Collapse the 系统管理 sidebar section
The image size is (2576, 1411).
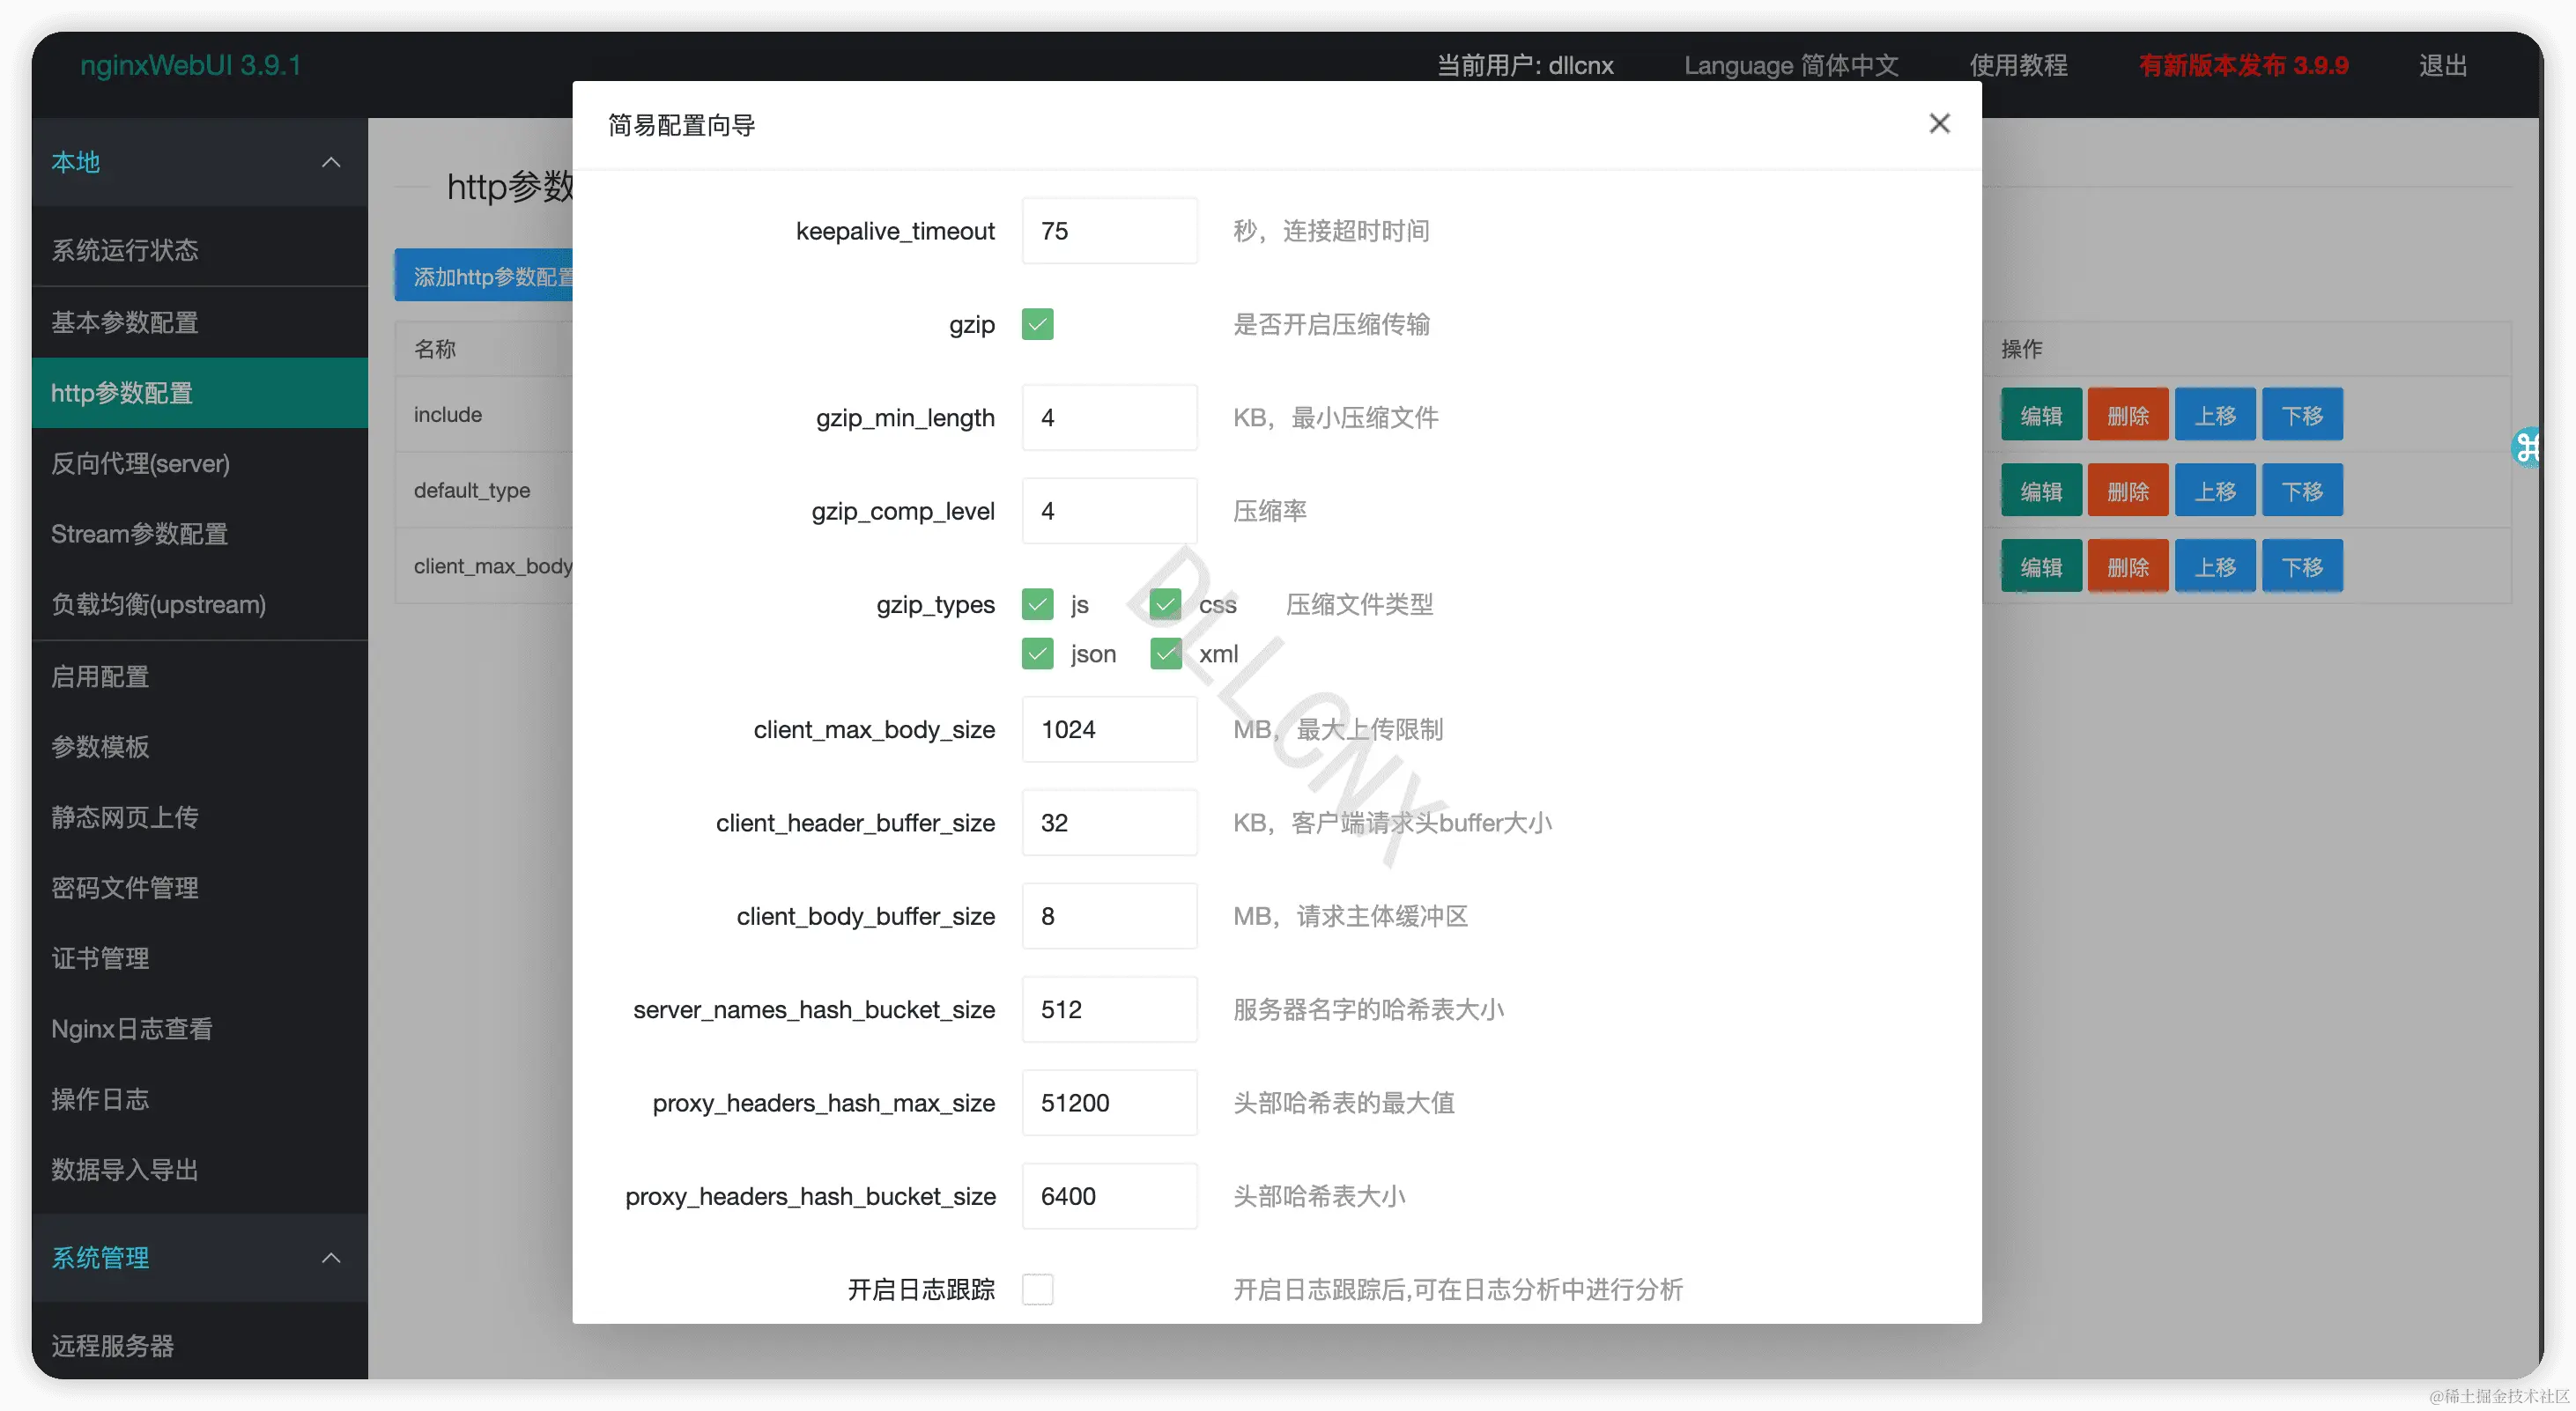331,1257
